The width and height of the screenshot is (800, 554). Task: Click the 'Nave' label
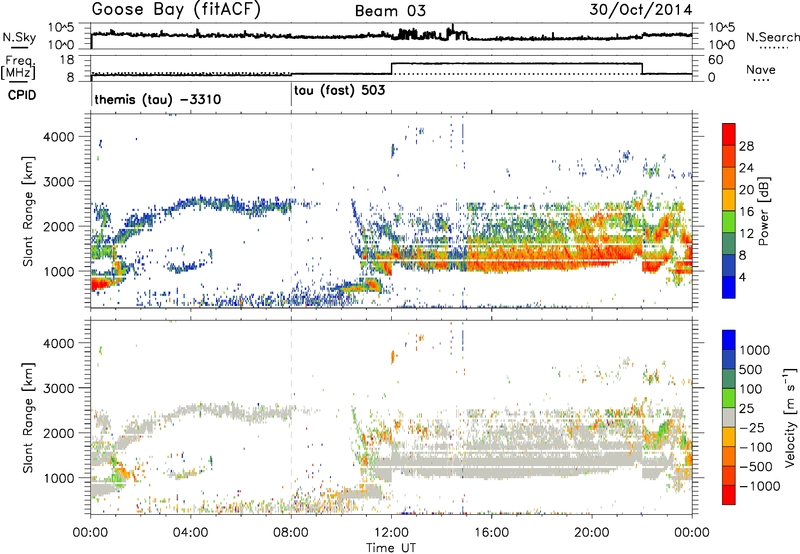pos(760,70)
